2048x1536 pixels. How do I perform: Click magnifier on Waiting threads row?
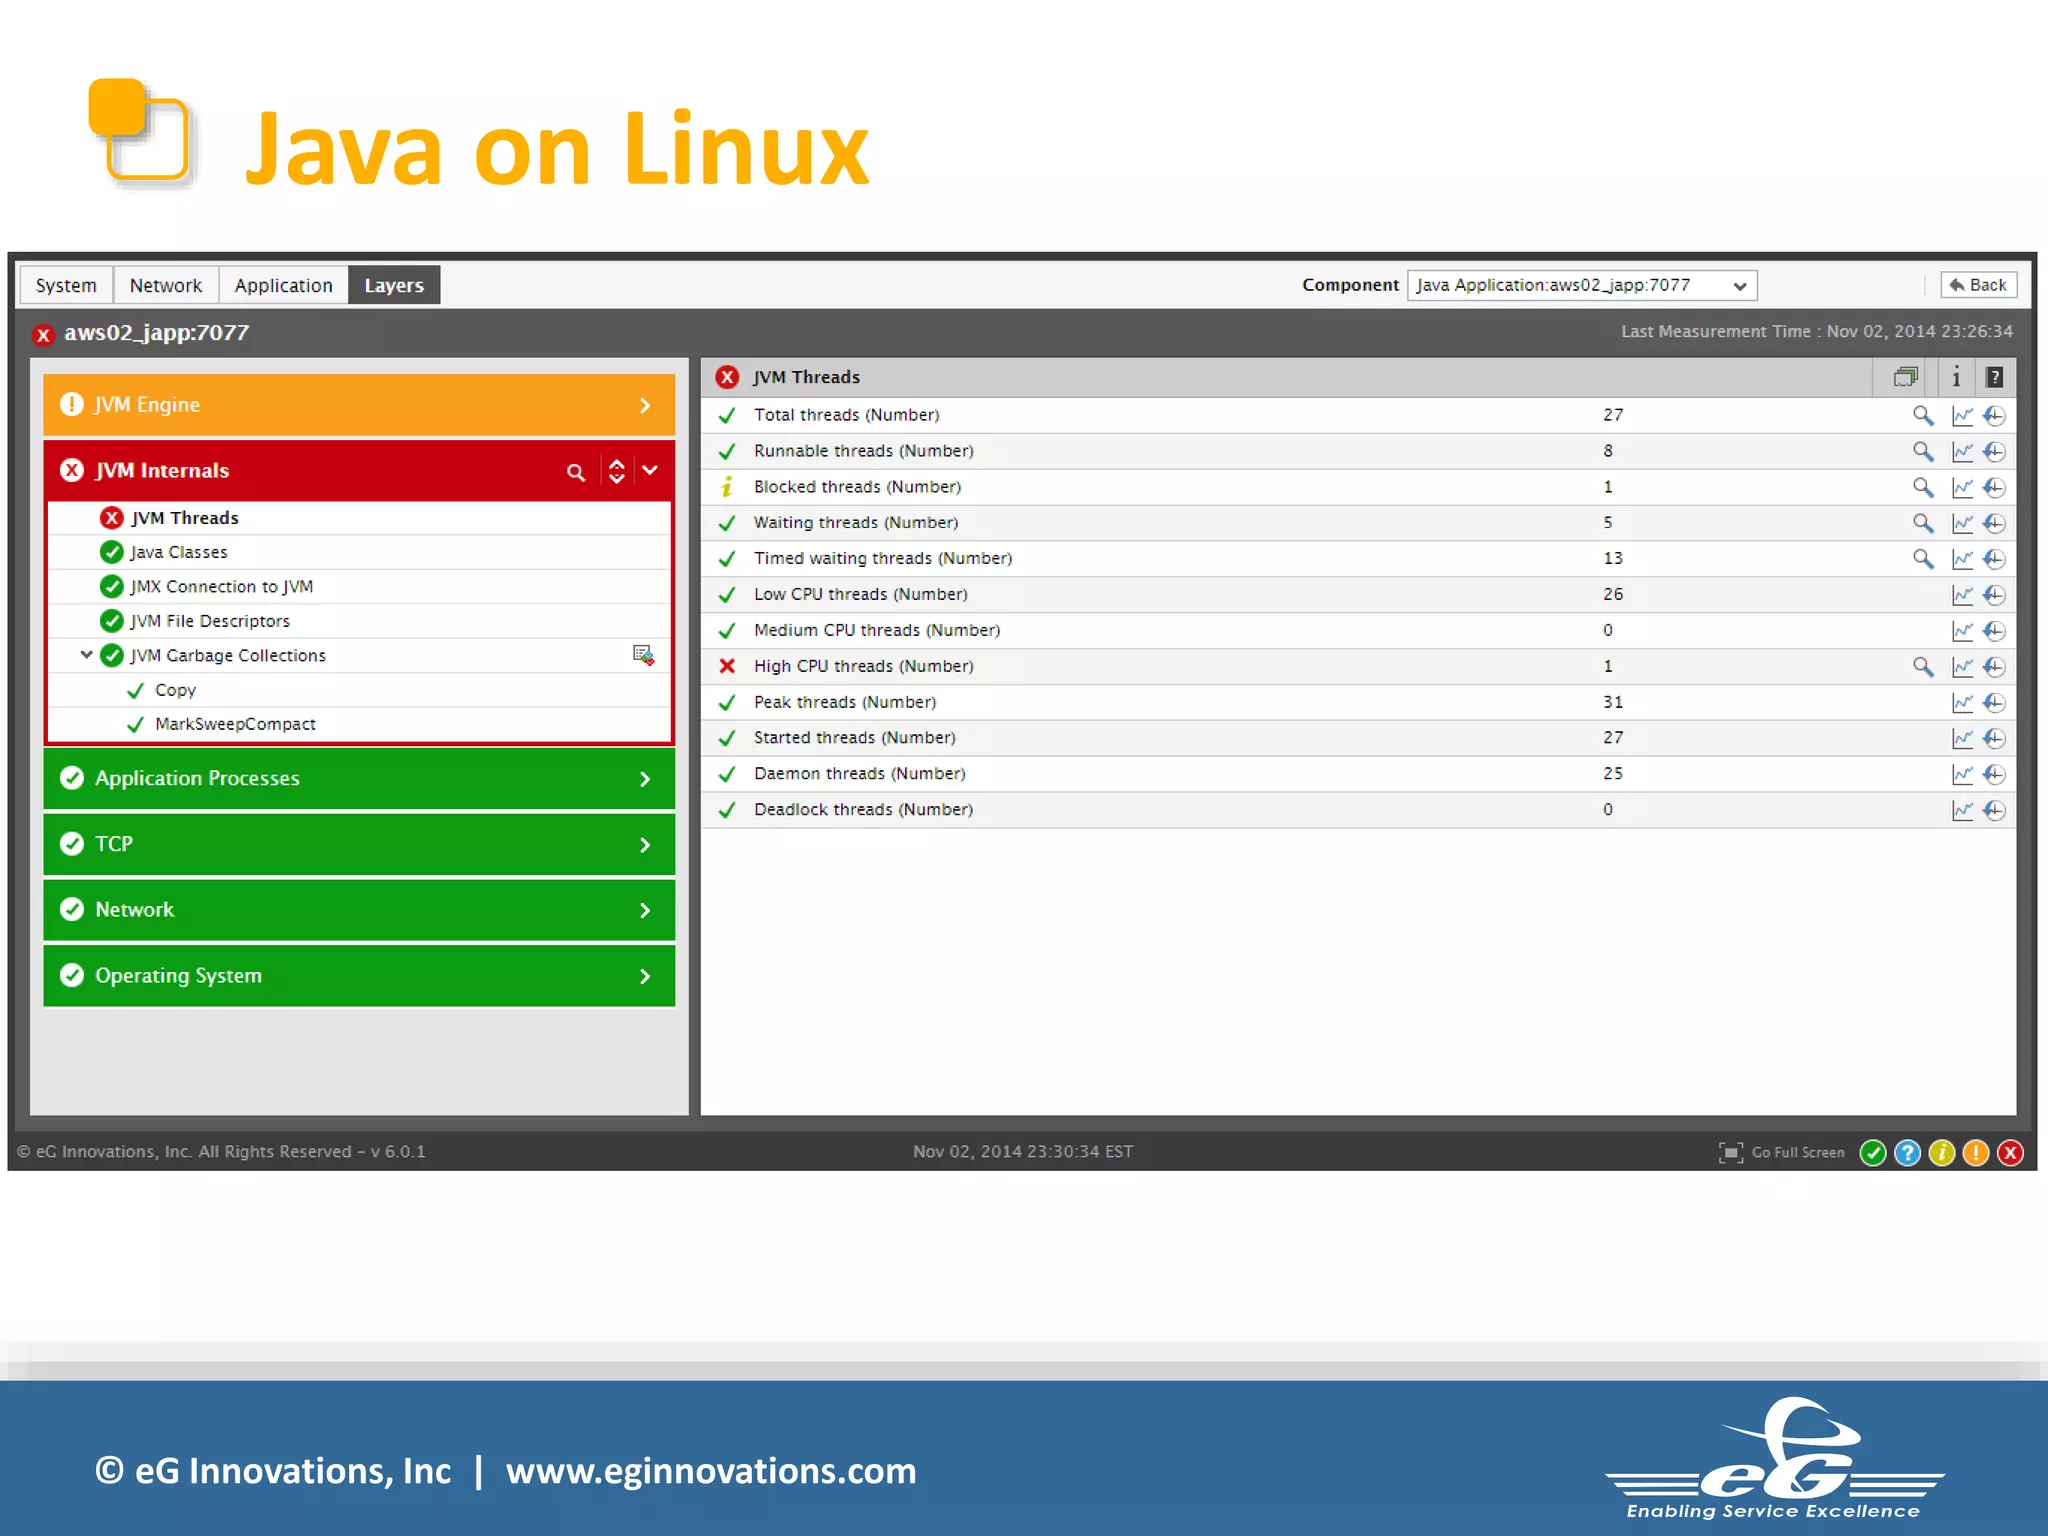click(1922, 523)
